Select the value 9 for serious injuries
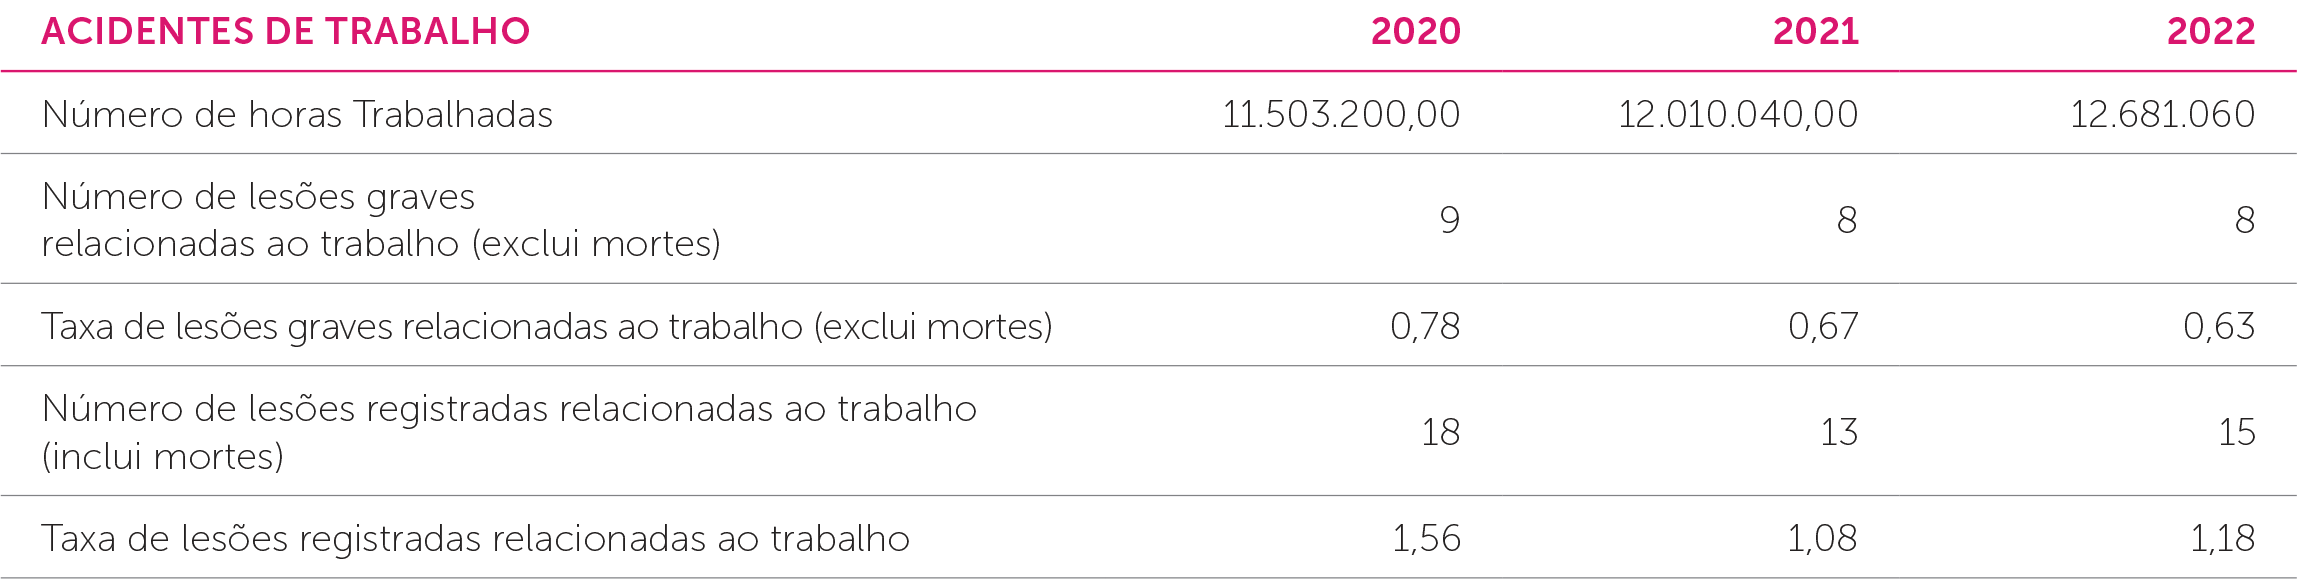 [1449, 220]
